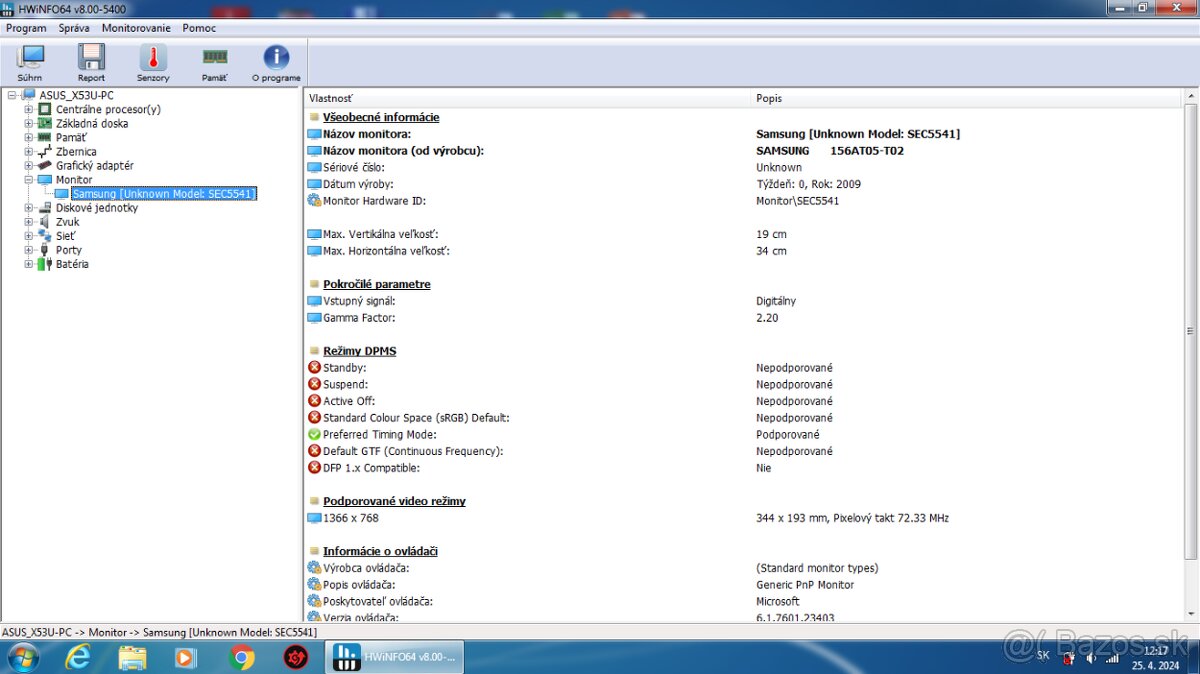Viewport: 1200px width, 674px height.
Task: Click the Podporované video režimy heading
Action: 394,501
